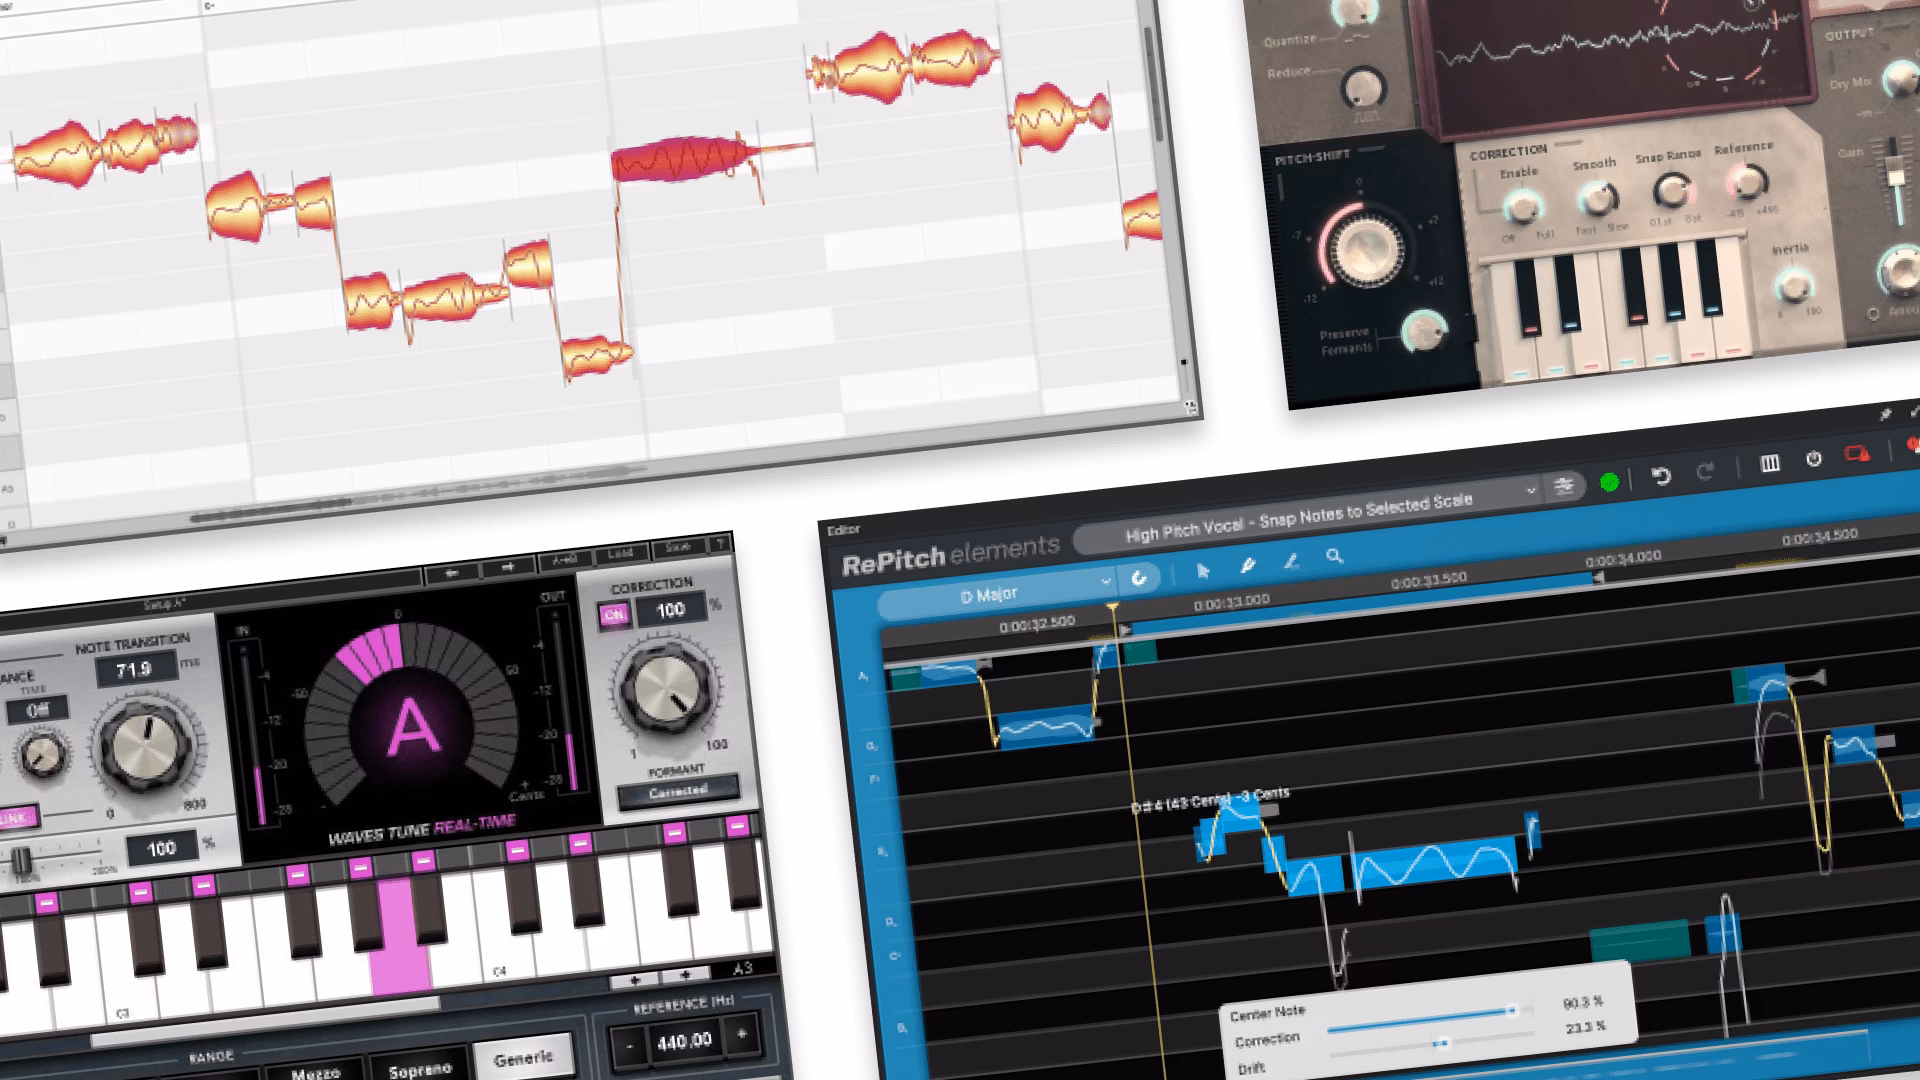Open the preset settings sliders icon

(1564, 486)
